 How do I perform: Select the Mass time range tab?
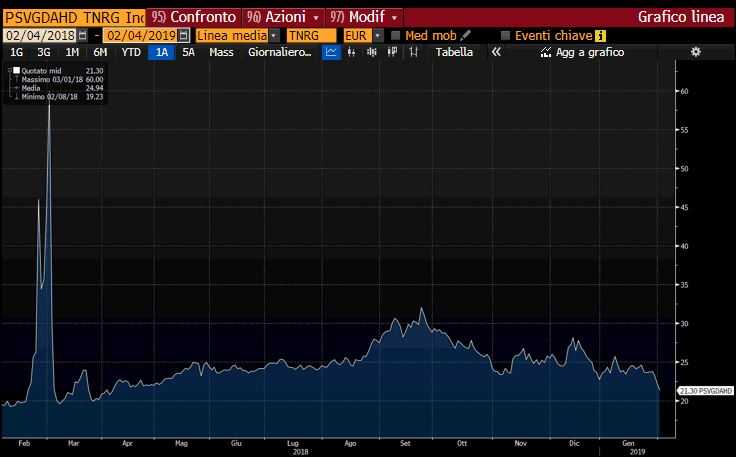(221, 52)
